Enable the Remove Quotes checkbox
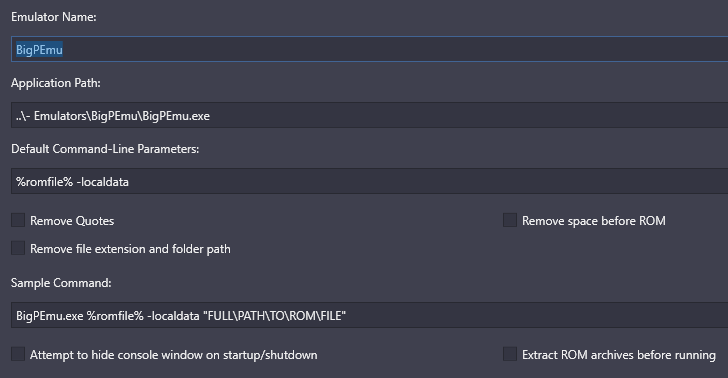The height and width of the screenshot is (378, 728). coord(18,220)
